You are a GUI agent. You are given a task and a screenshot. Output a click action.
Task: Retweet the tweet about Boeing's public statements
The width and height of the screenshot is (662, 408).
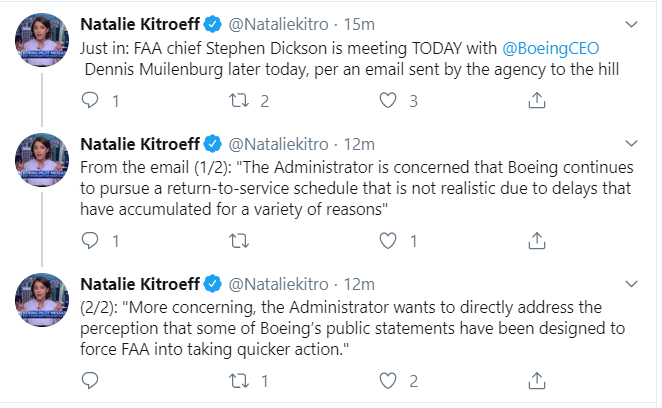(x=239, y=381)
